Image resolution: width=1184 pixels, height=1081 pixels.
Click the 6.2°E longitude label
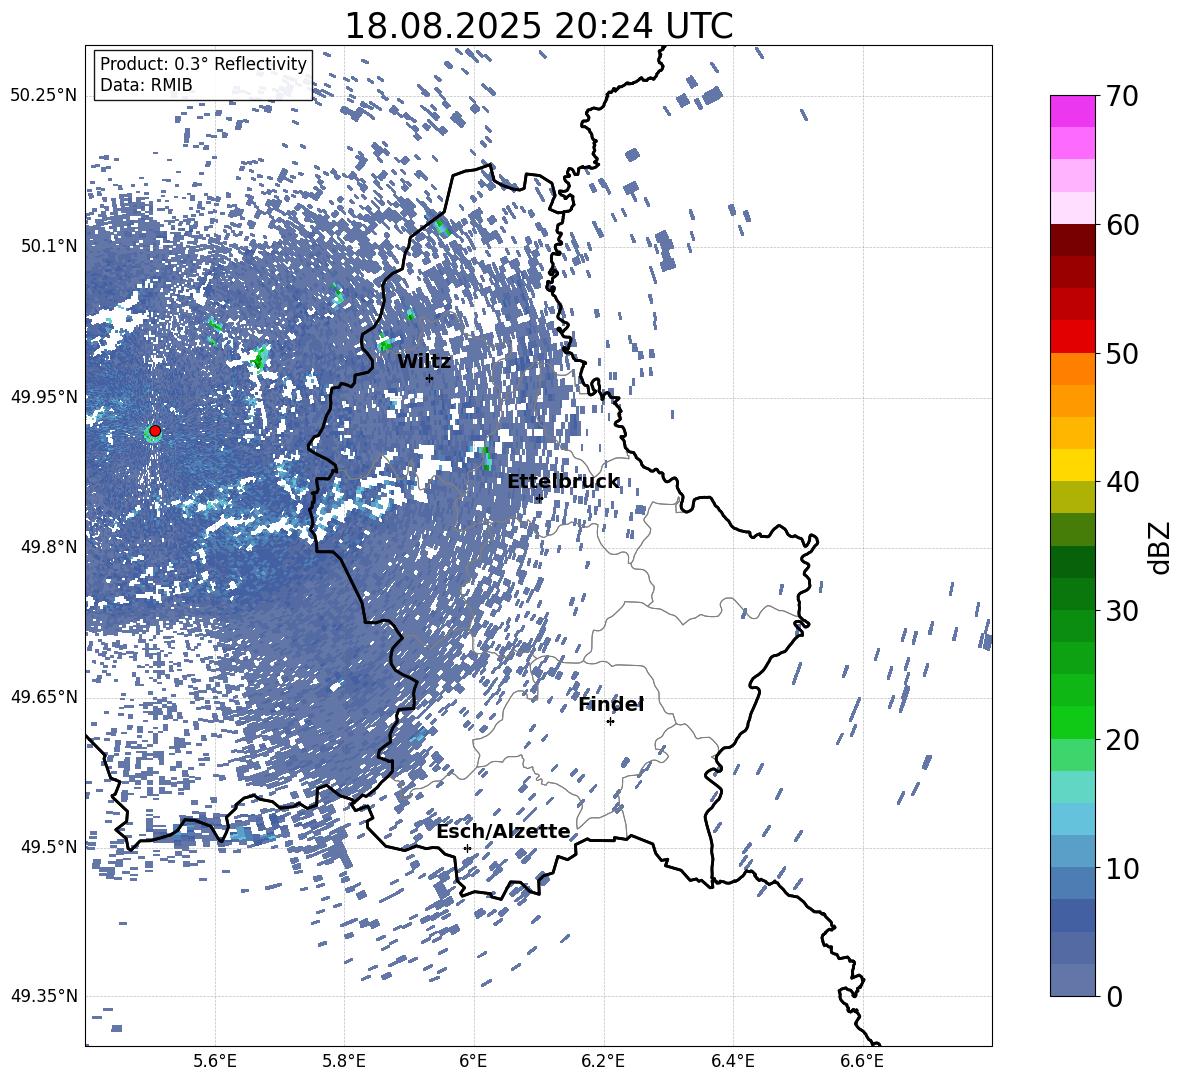pos(603,1061)
